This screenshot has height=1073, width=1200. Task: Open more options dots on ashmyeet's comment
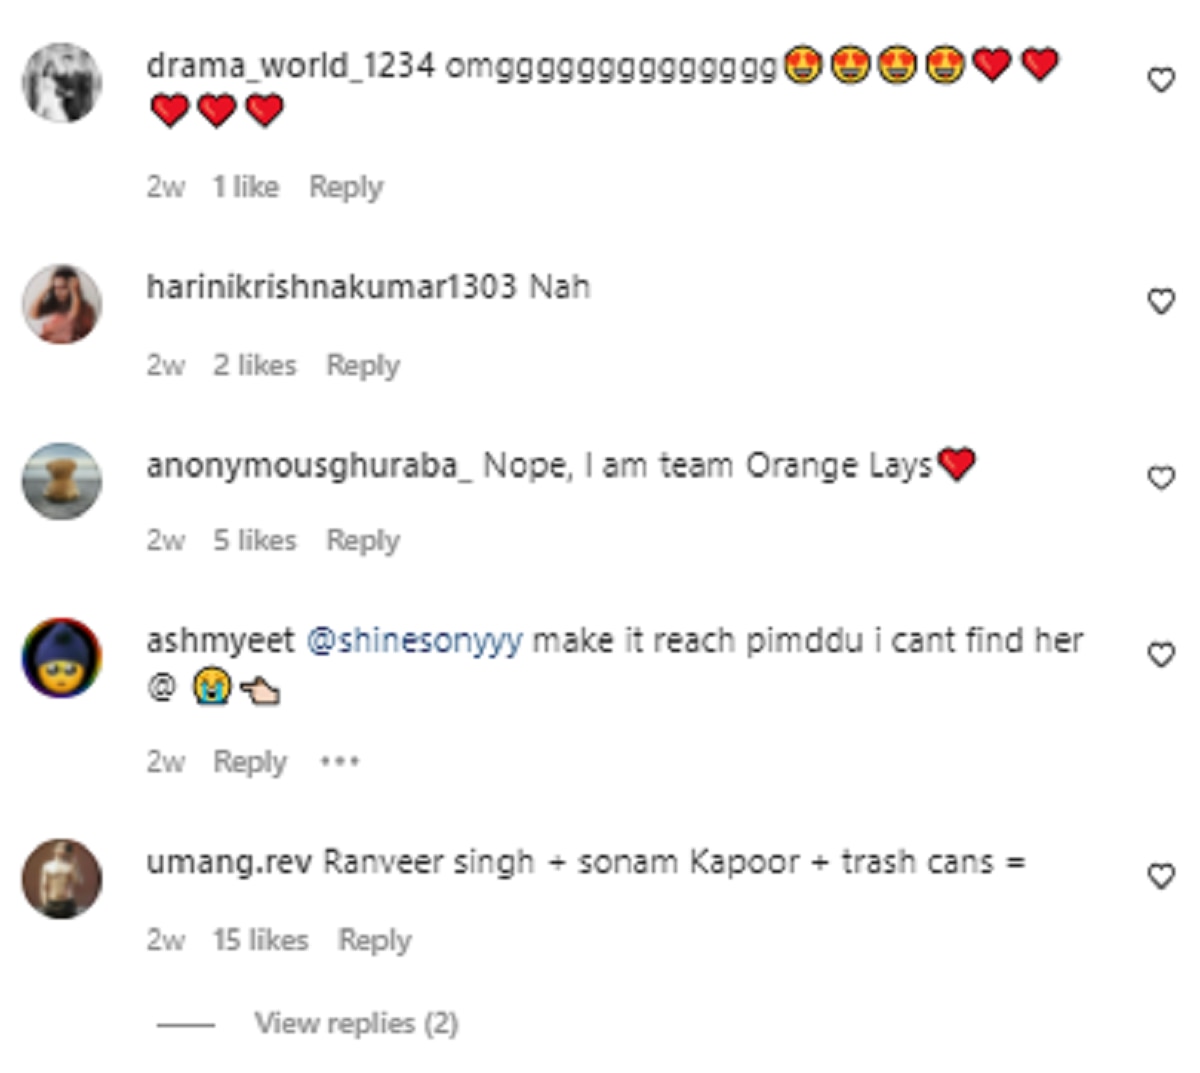[339, 762]
